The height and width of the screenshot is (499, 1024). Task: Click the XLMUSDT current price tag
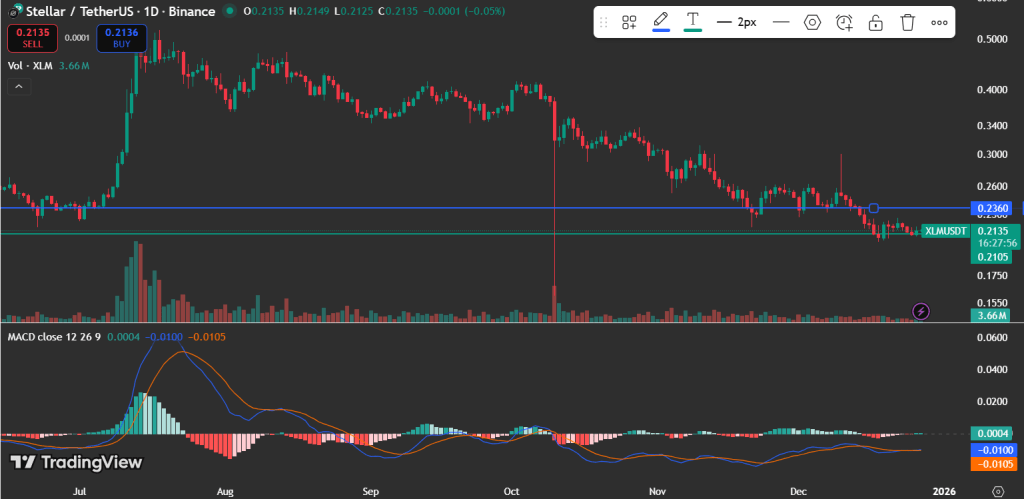(946, 231)
